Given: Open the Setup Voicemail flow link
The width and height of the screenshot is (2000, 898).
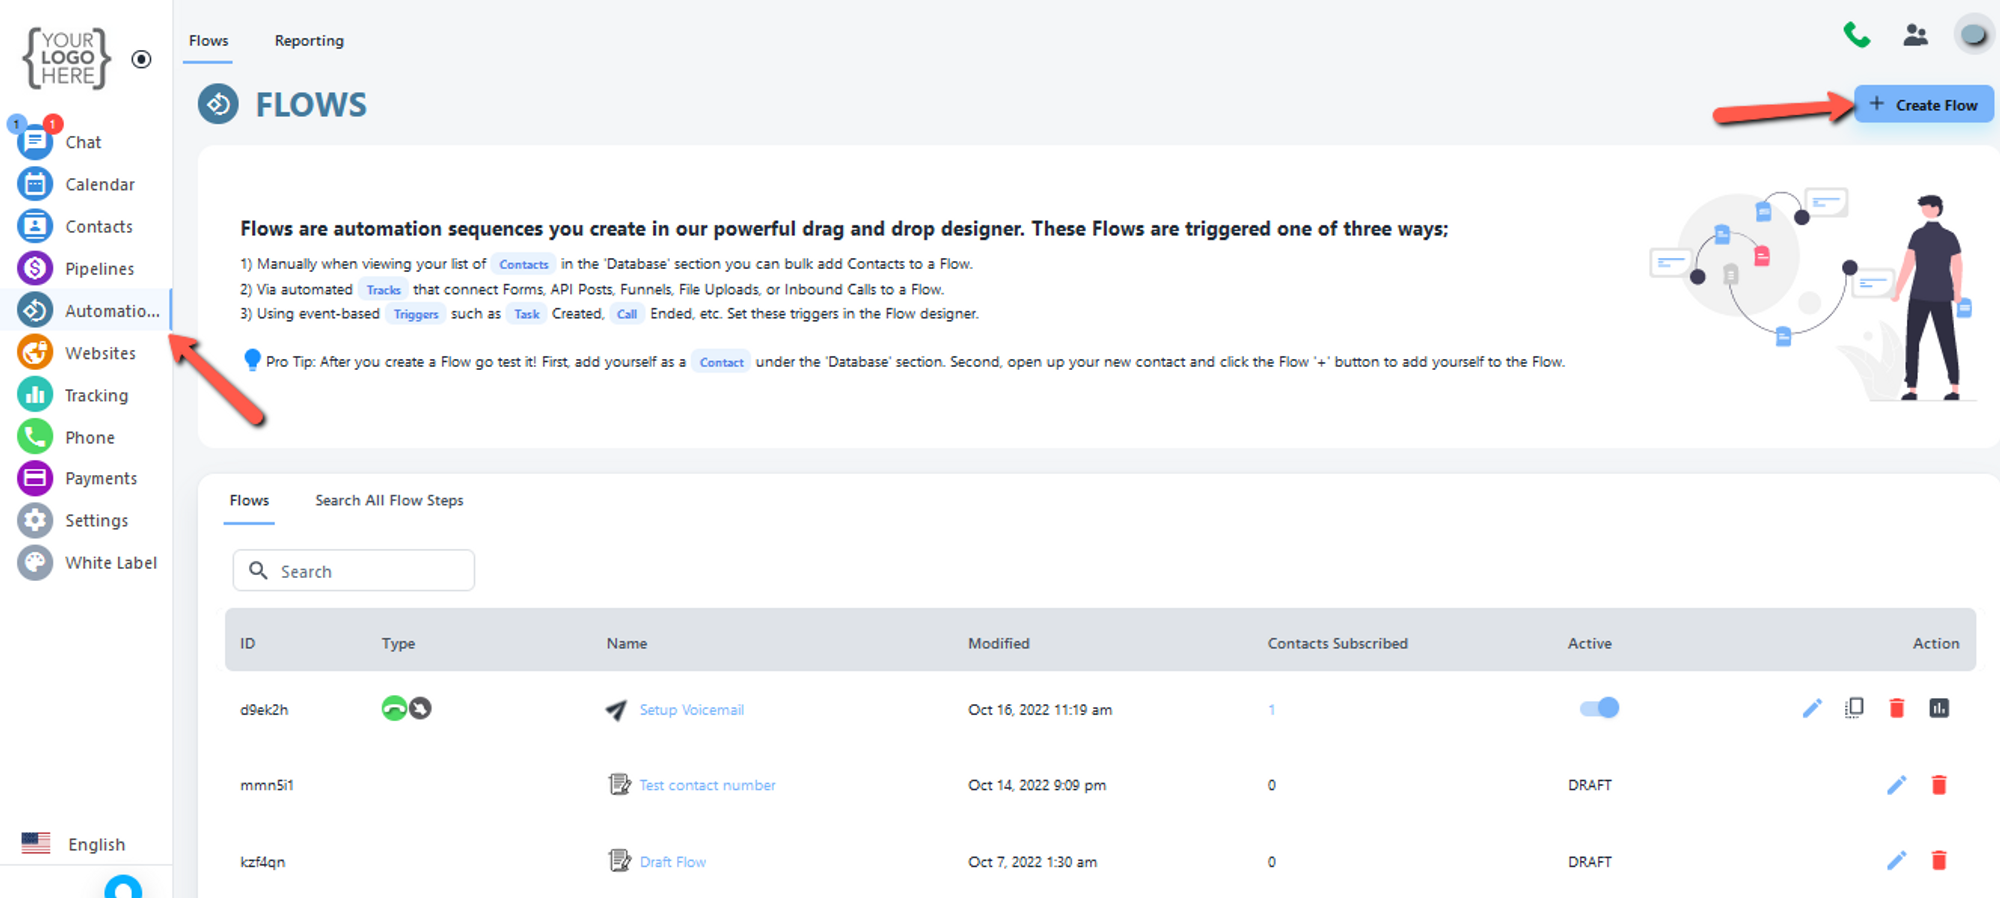Looking at the screenshot, I should [691, 710].
